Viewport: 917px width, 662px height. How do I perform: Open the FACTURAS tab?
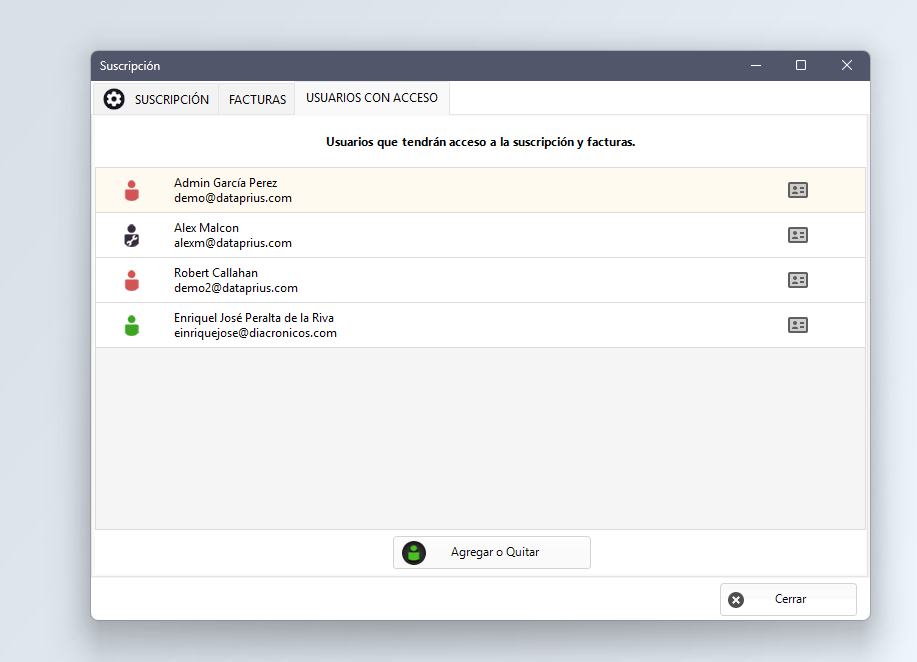[257, 99]
